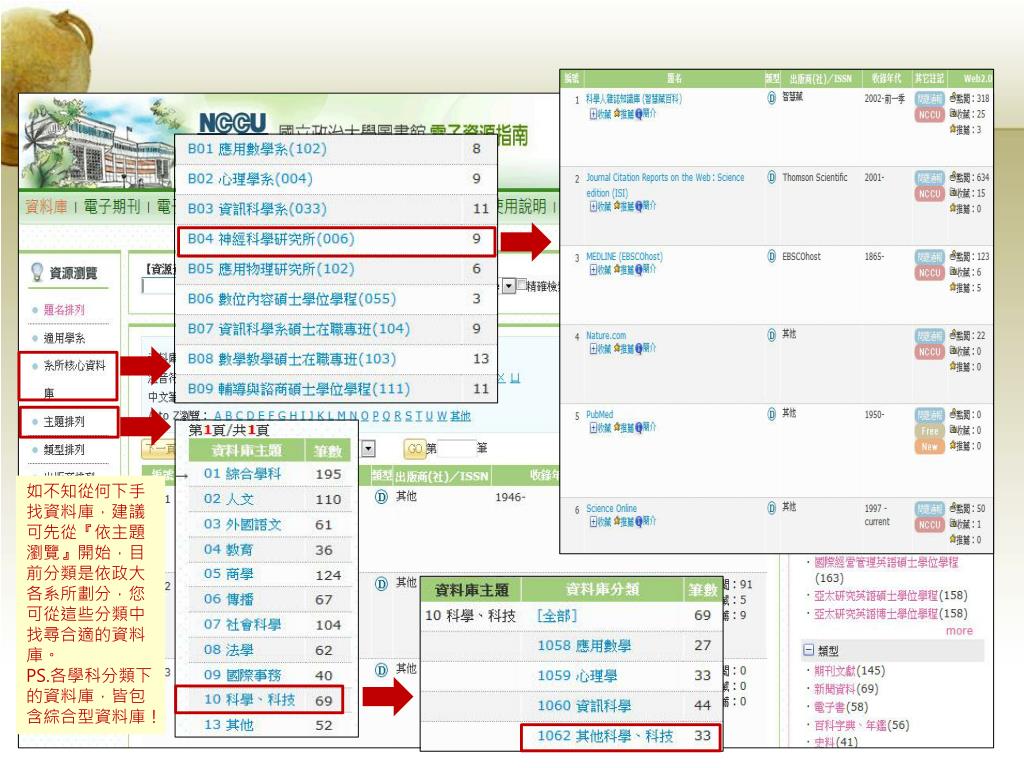Browse databases starting with letter W
The height and width of the screenshot is (768, 1024).
(x=442, y=416)
